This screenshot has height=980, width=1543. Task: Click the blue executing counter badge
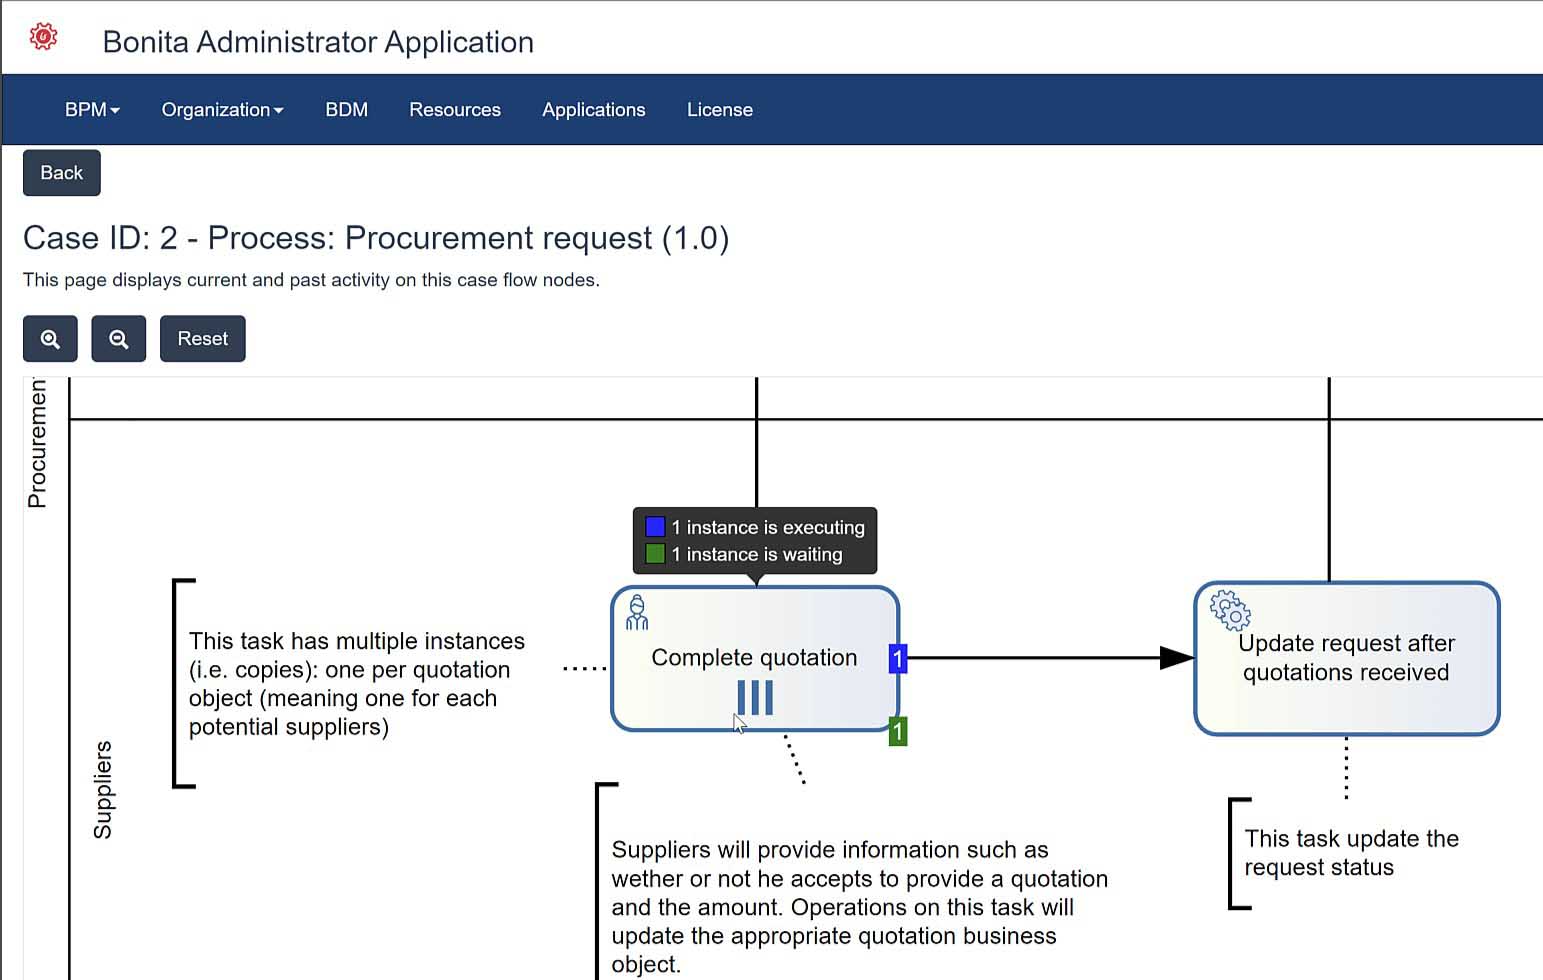pos(898,658)
